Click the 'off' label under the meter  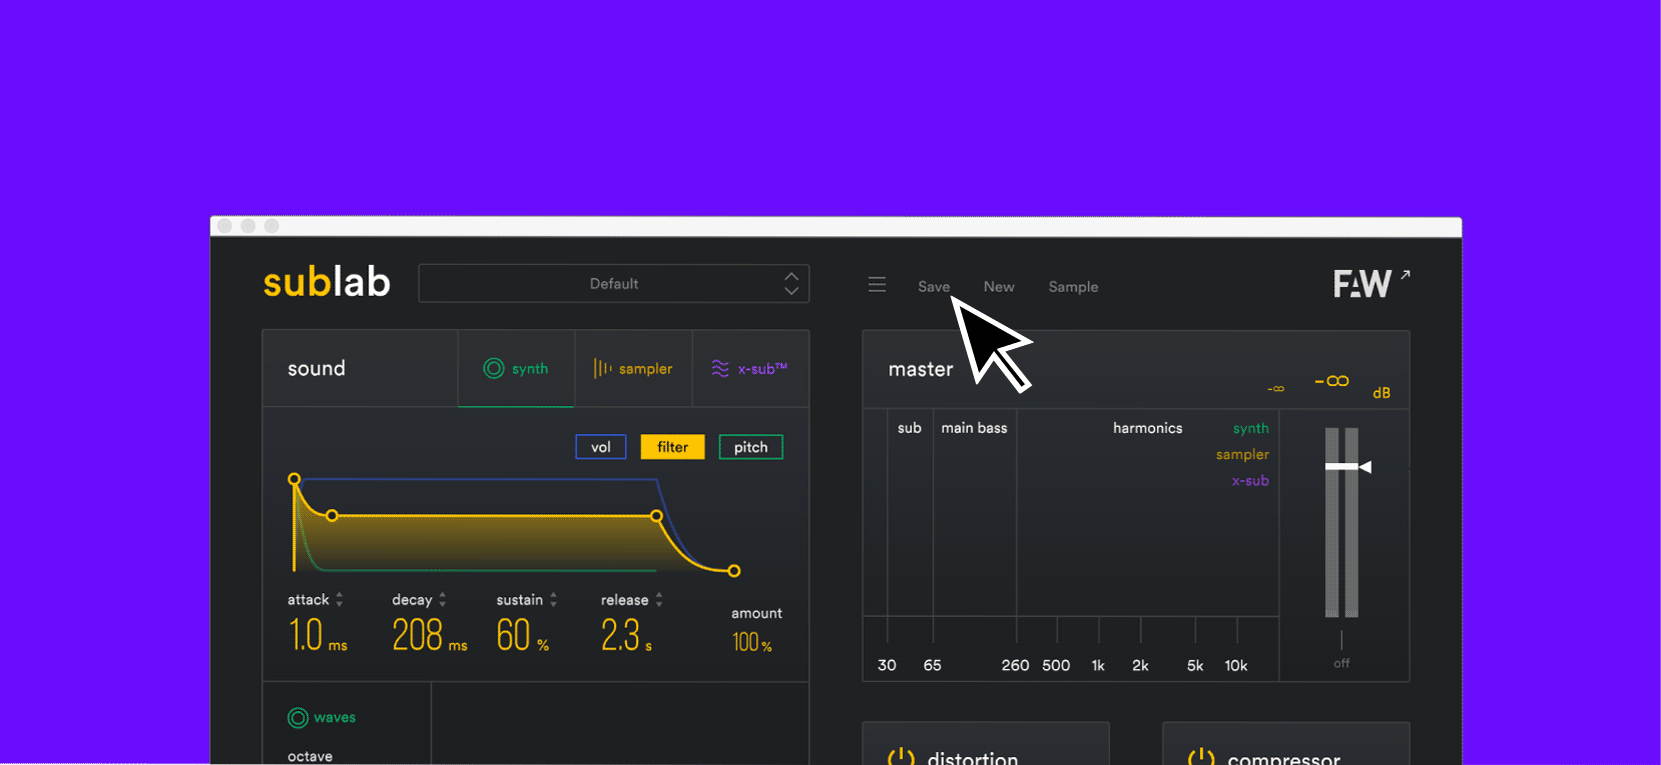click(x=1341, y=663)
